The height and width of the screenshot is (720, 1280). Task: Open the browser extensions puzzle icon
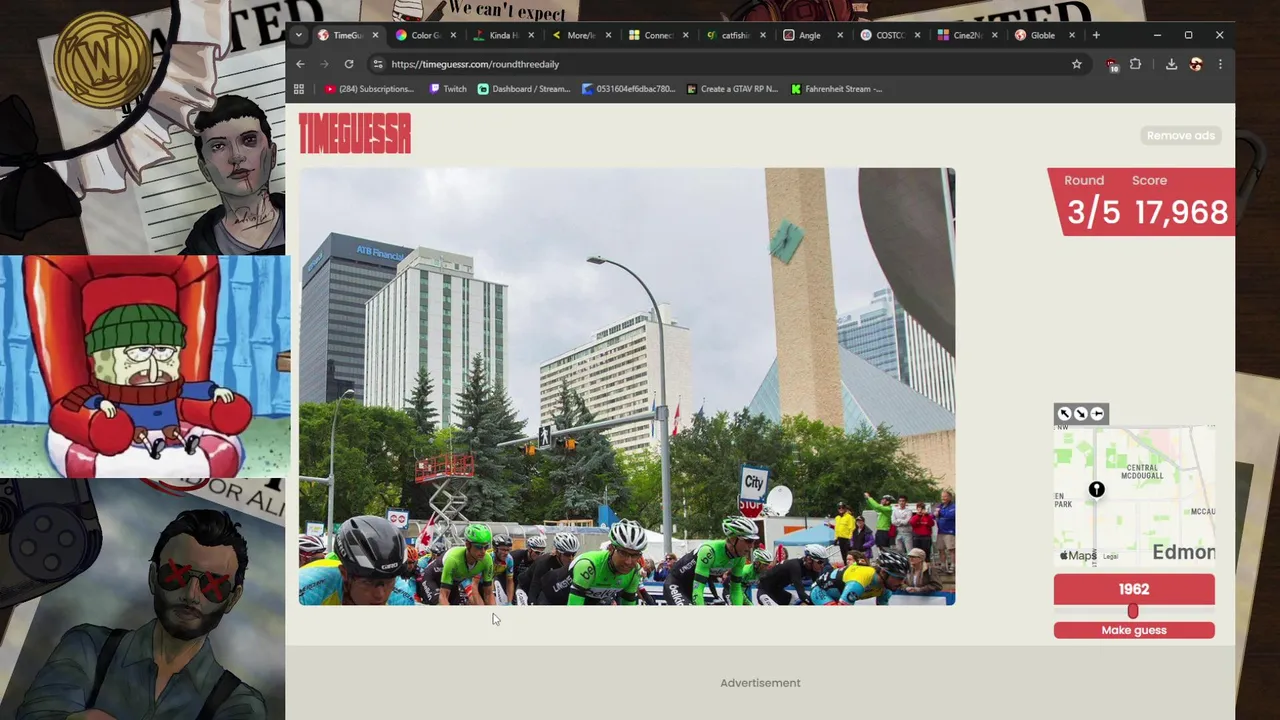click(1135, 64)
